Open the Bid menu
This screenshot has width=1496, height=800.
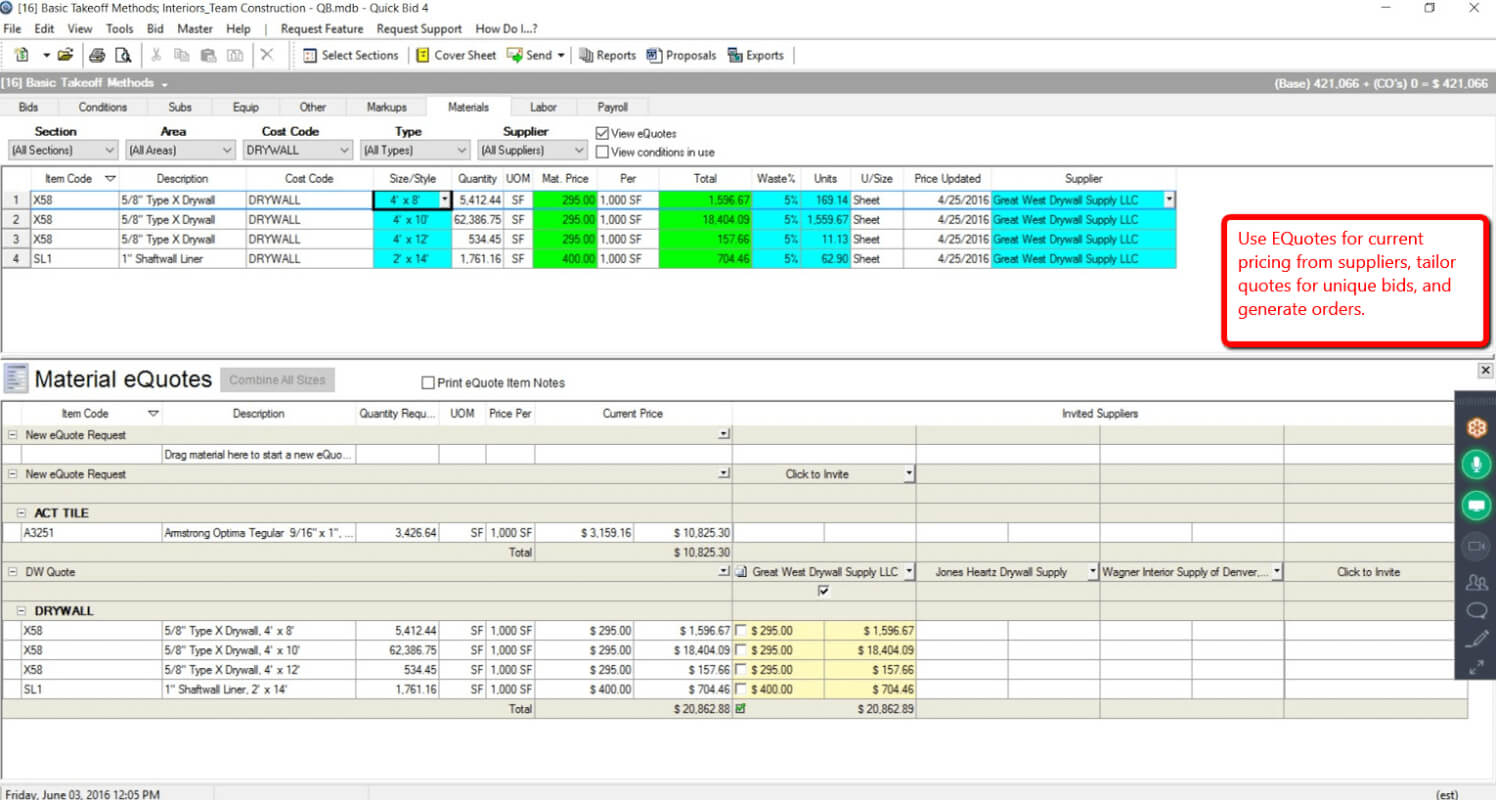pyautogui.click(x=155, y=29)
